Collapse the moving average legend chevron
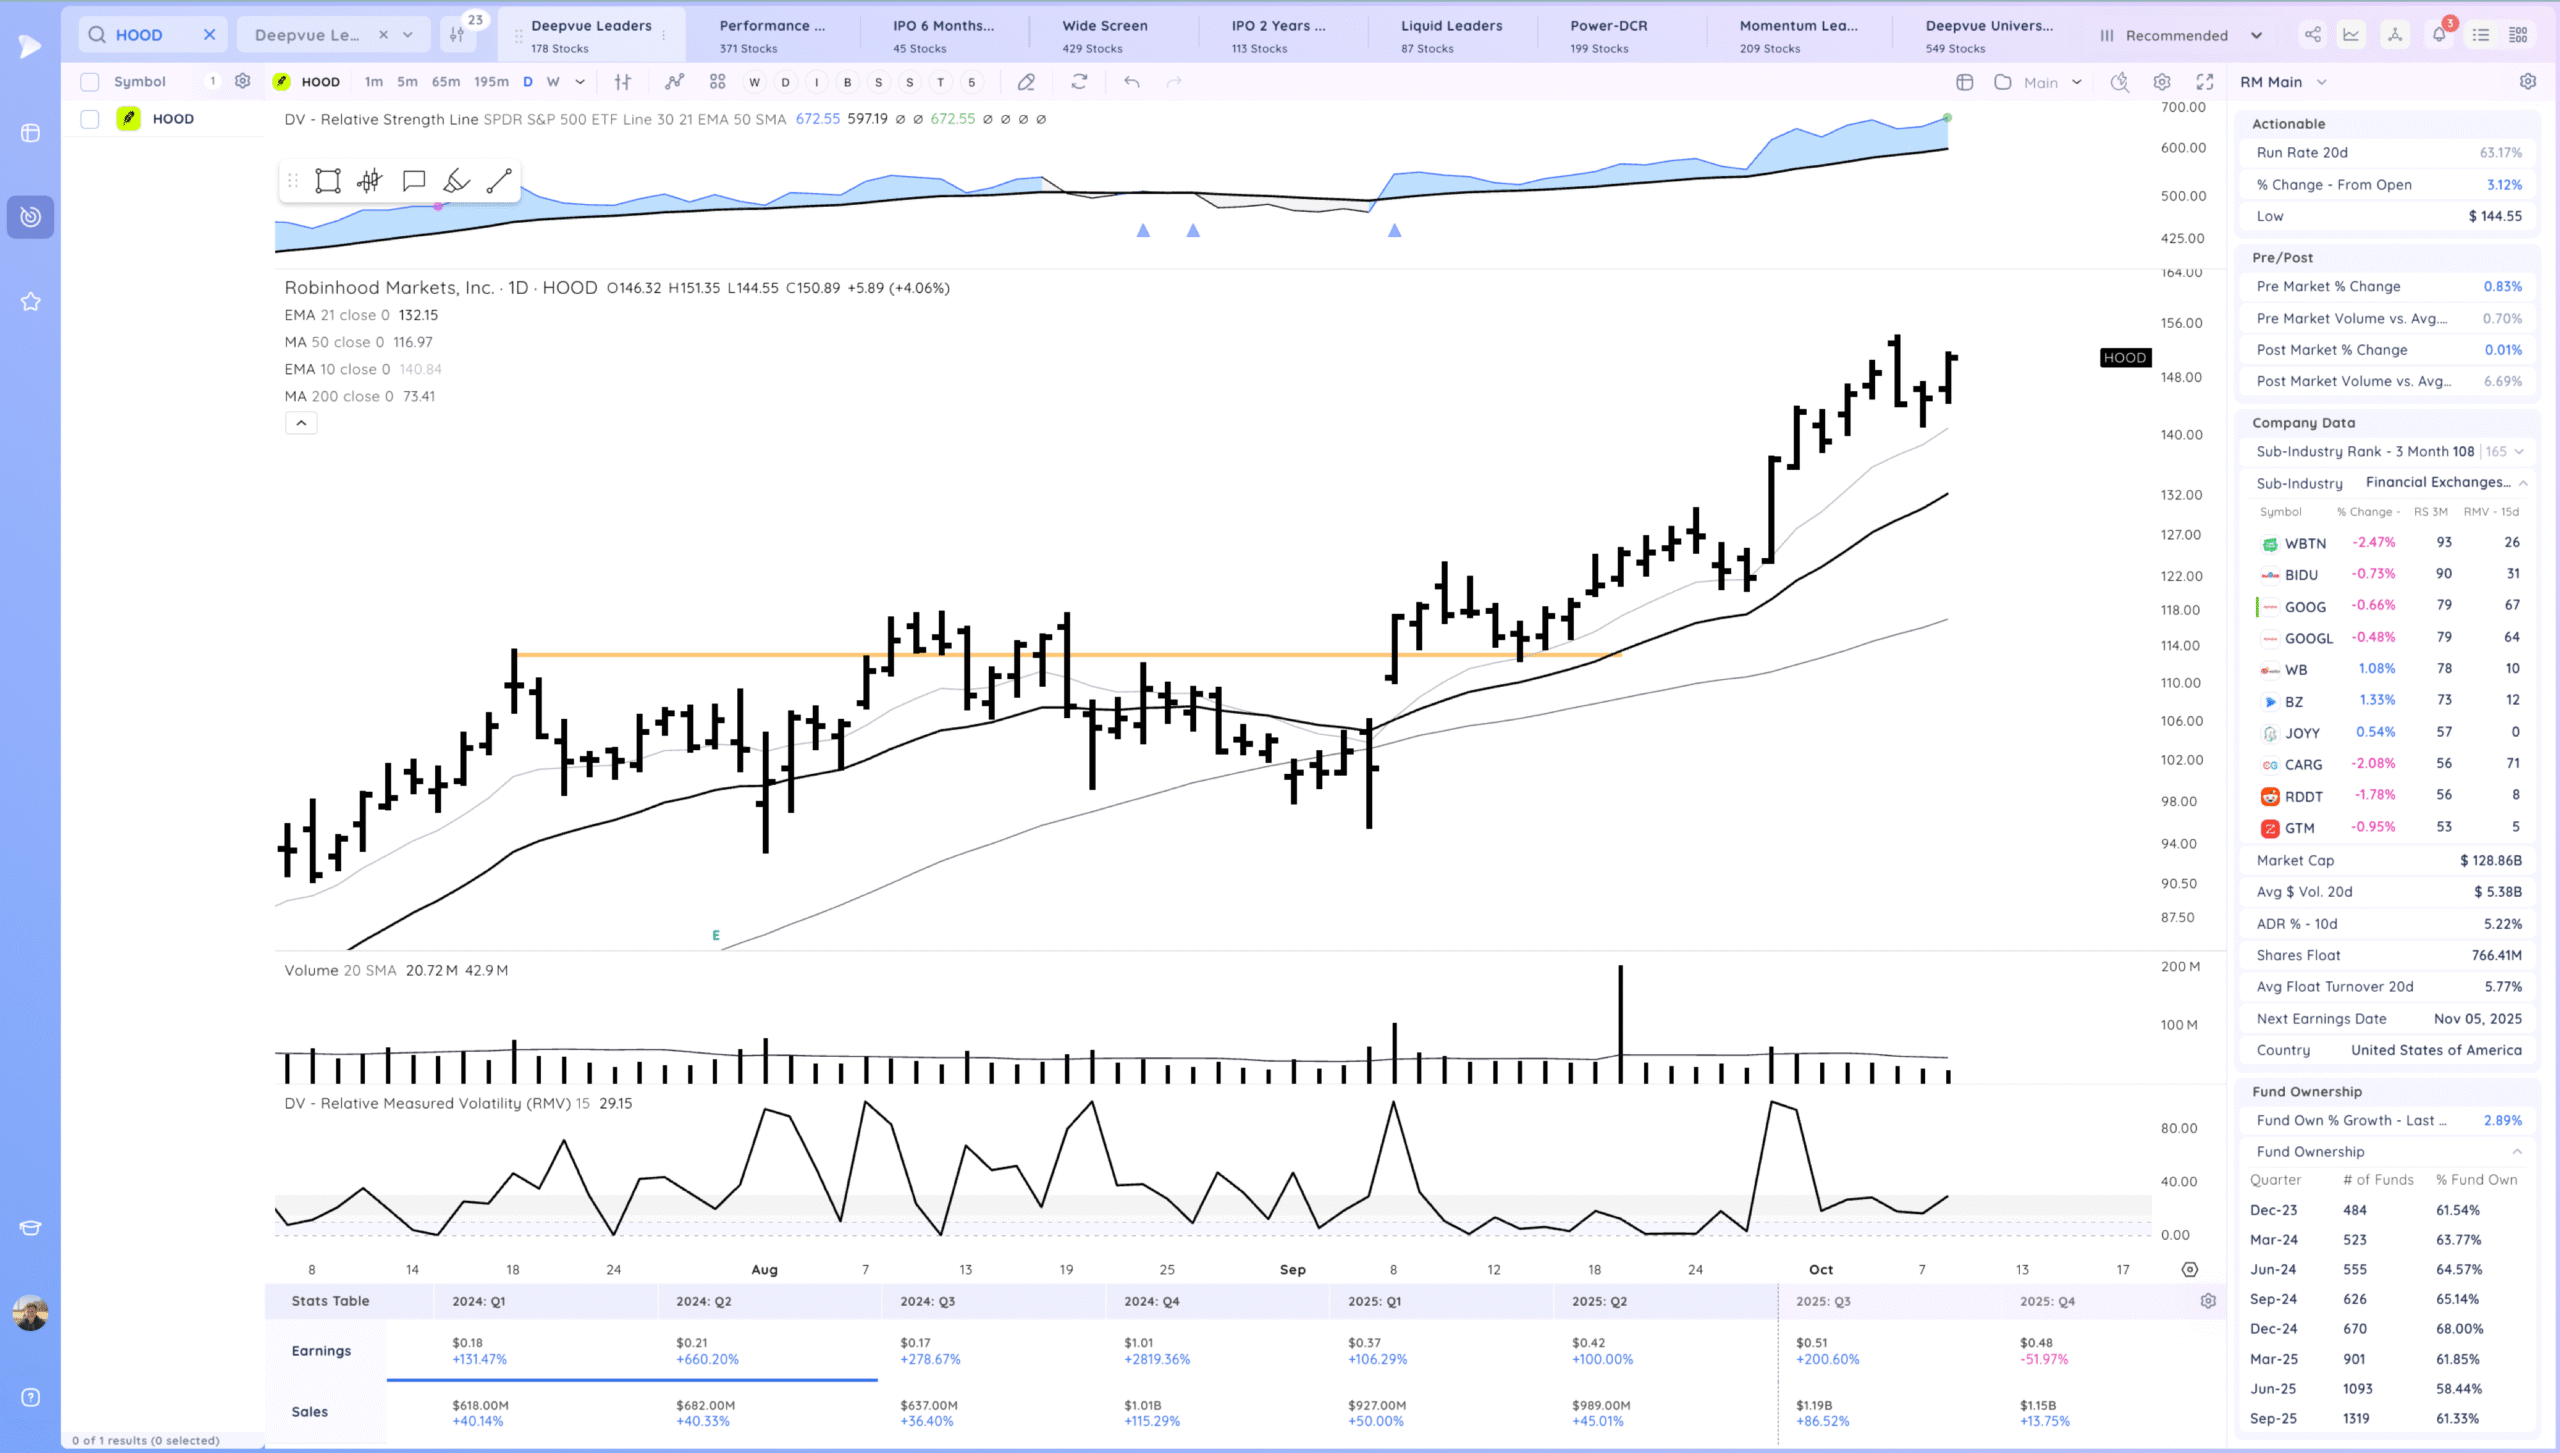Viewport: 2560px width, 1453px height. tap(301, 423)
